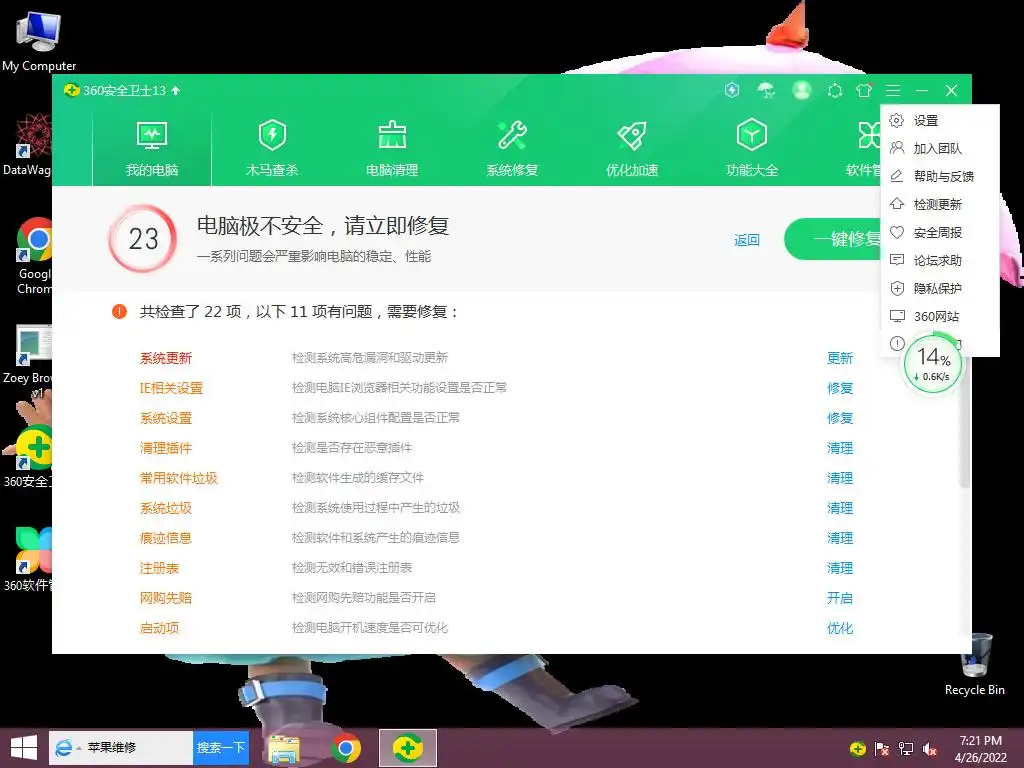This screenshot has width=1024, height=768.
Task: Open the 系统修复 system repair tab
Action: pyautogui.click(x=512, y=149)
